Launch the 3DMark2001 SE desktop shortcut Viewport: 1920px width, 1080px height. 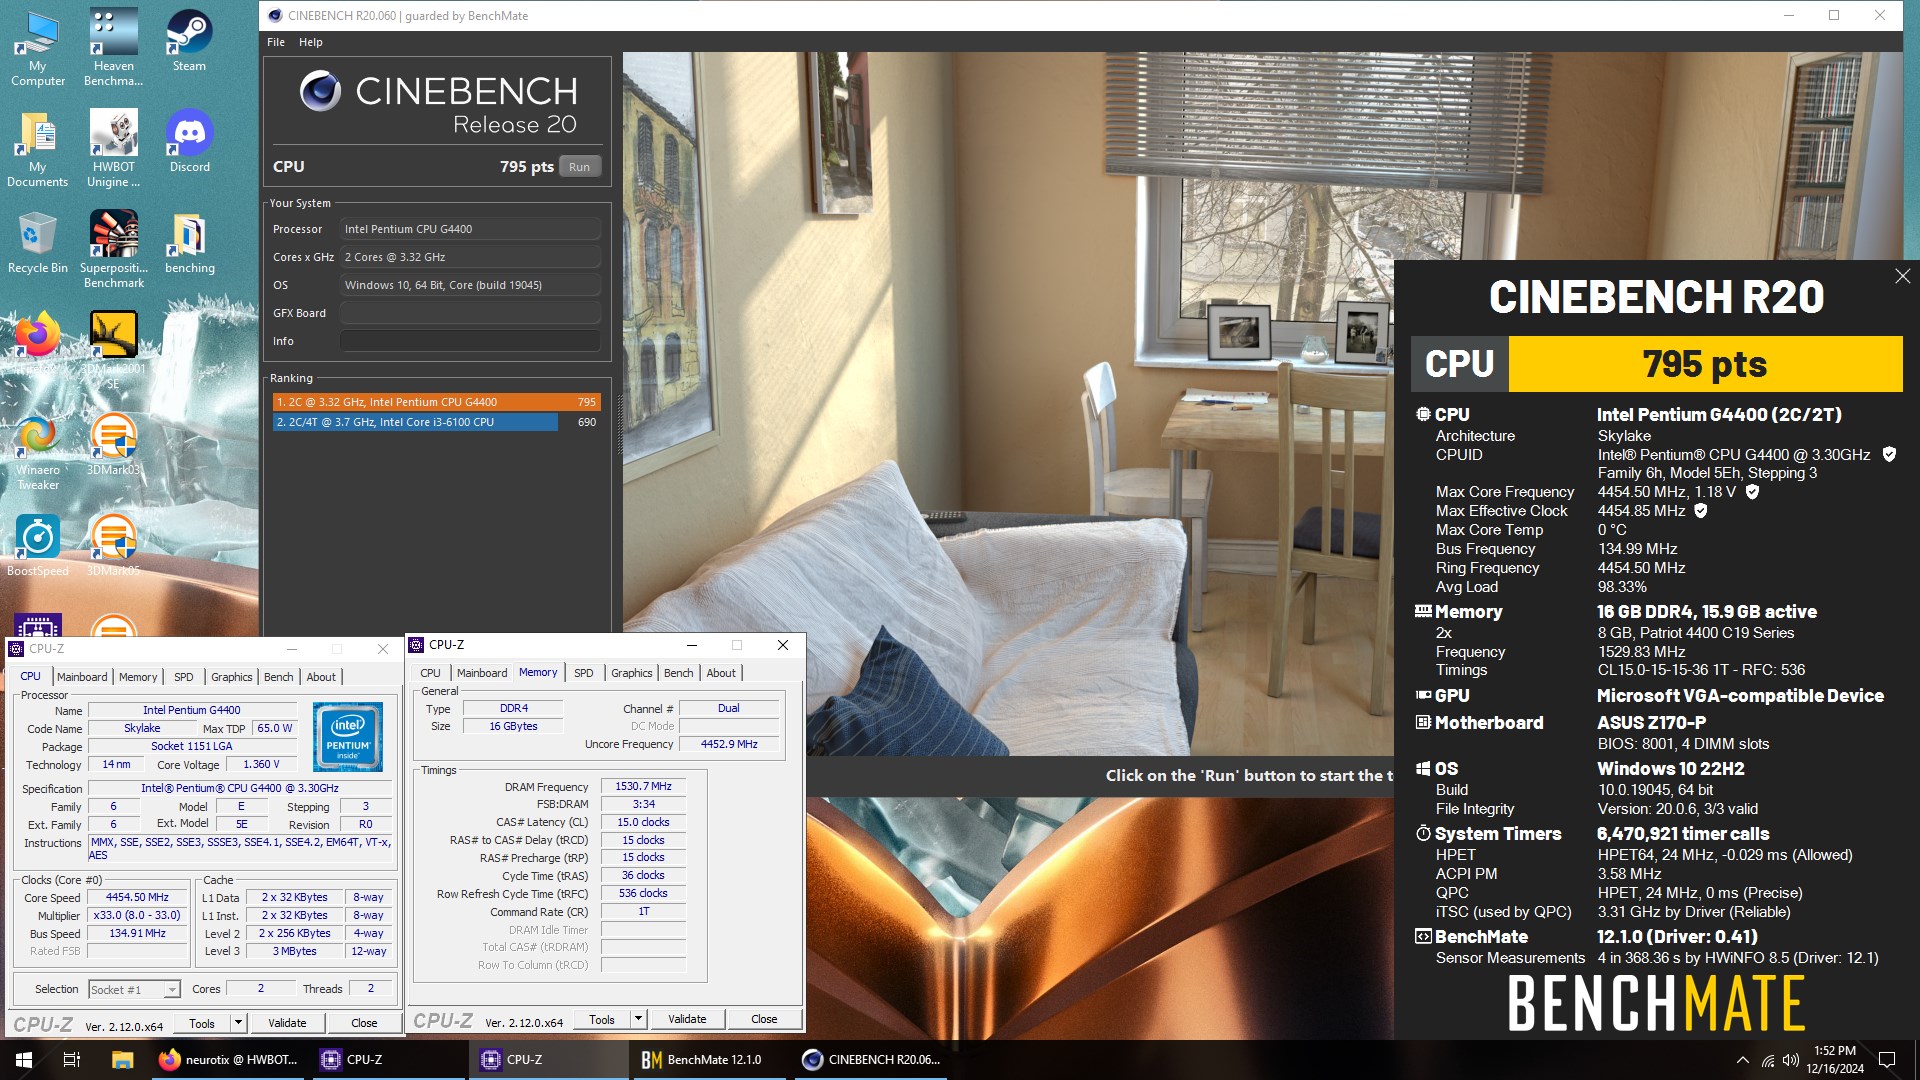pyautogui.click(x=113, y=348)
